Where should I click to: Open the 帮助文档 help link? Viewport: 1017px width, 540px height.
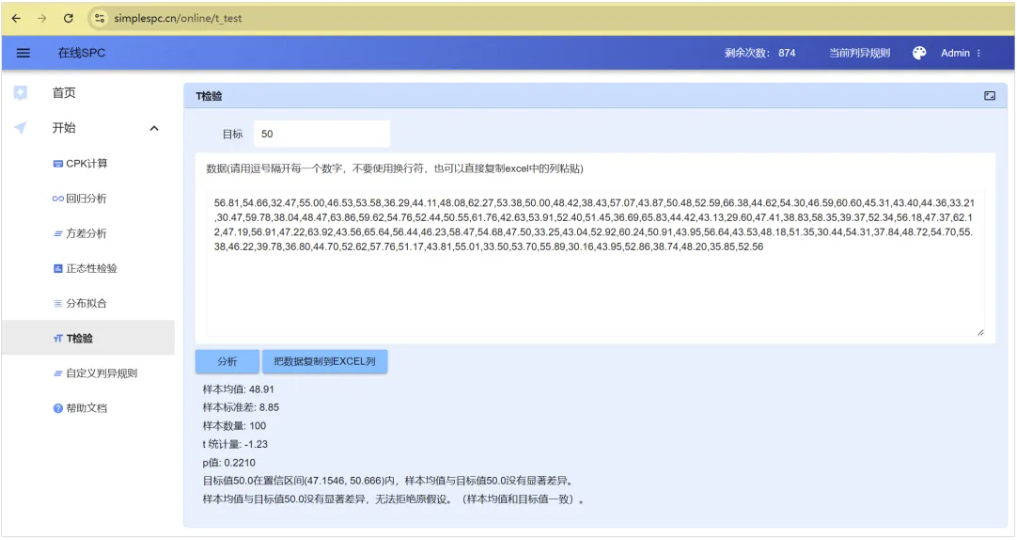click(x=86, y=408)
